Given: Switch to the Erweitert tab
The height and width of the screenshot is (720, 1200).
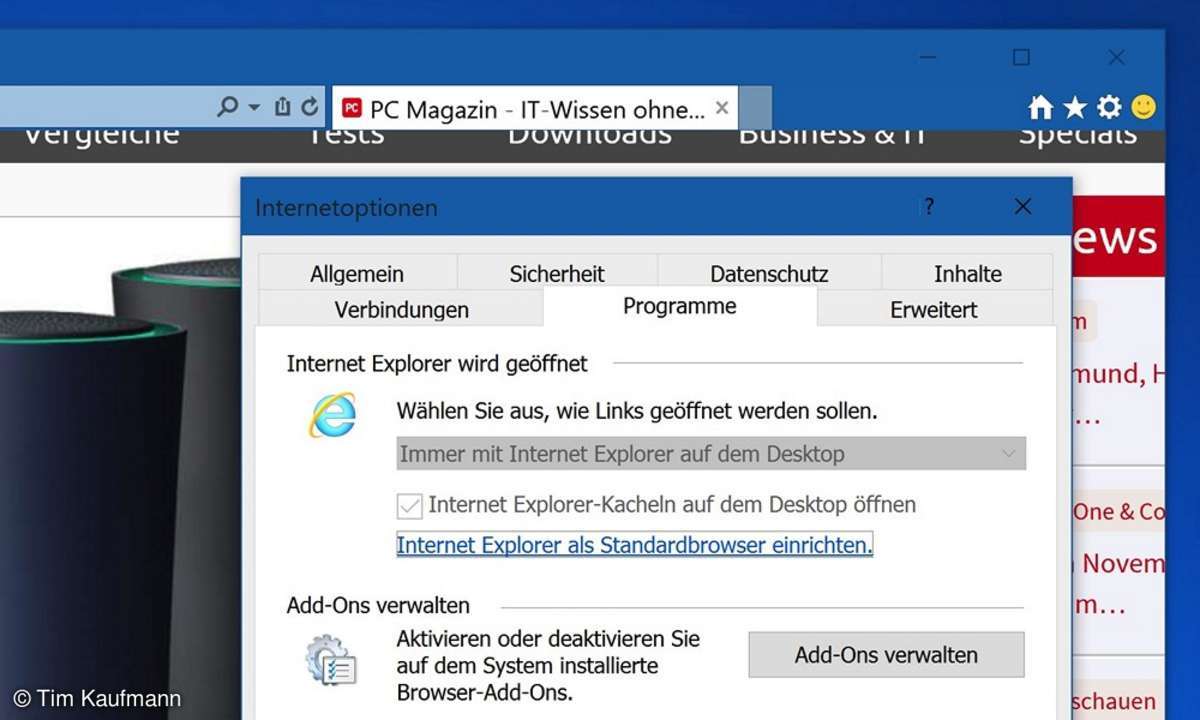Looking at the screenshot, I should [x=934, y=309].
